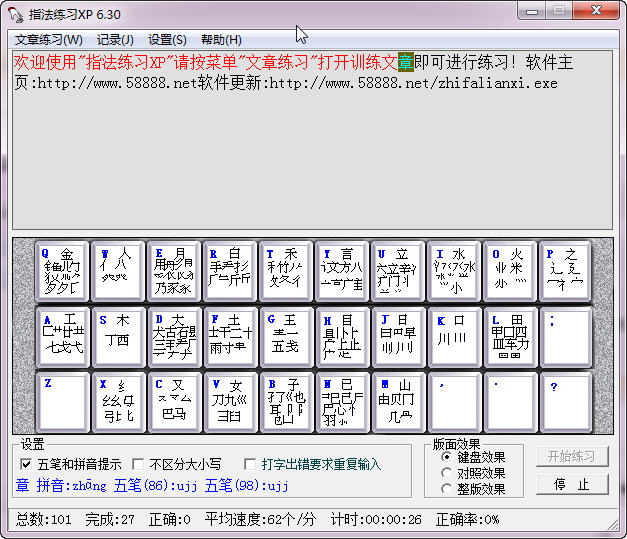Image resolution: width=627 pixels, height=539 pixels.
Task: Click the K key showing 口 radical
Action: click(454, 337)
